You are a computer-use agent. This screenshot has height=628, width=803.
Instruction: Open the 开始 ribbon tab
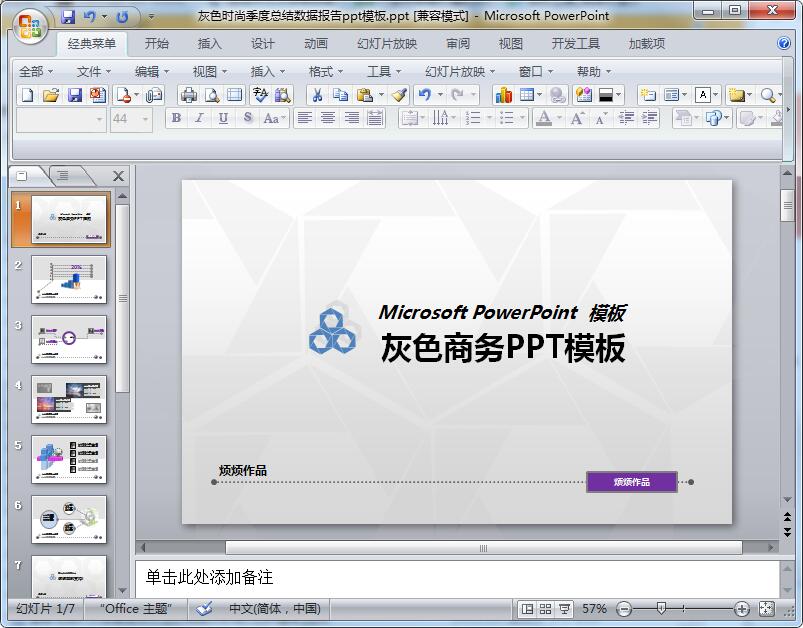coord(156,44)
